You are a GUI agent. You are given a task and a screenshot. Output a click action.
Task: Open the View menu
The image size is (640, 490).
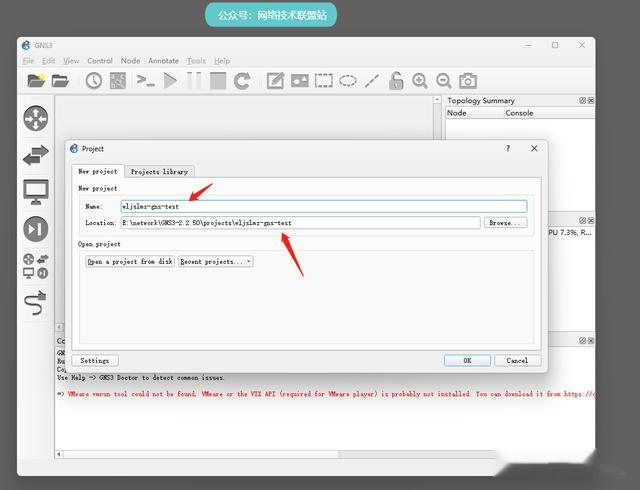pos(71,61)
